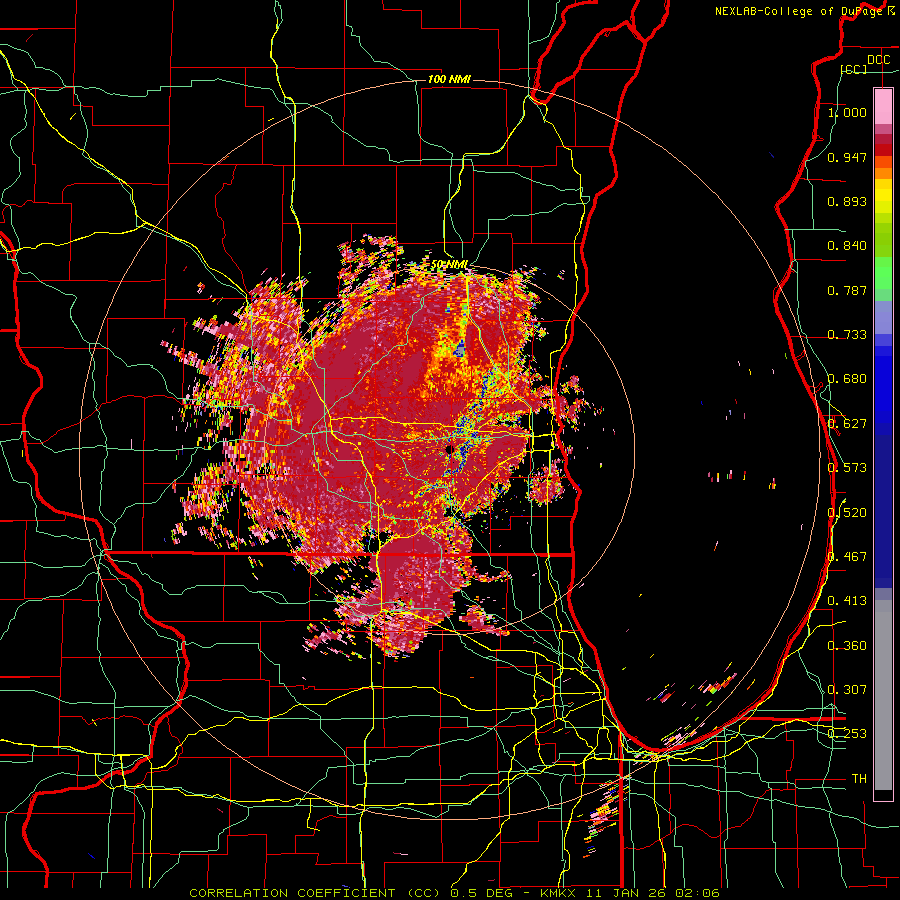Image resolution: width=900 pixels, height=900 pixels.
Task: Pick the light pink top color bar segment
Action: click(x=883, y=107)
